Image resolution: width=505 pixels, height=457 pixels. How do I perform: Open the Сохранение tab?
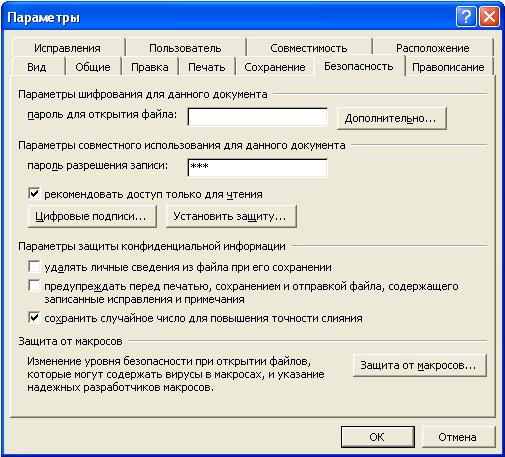(275, 67)
